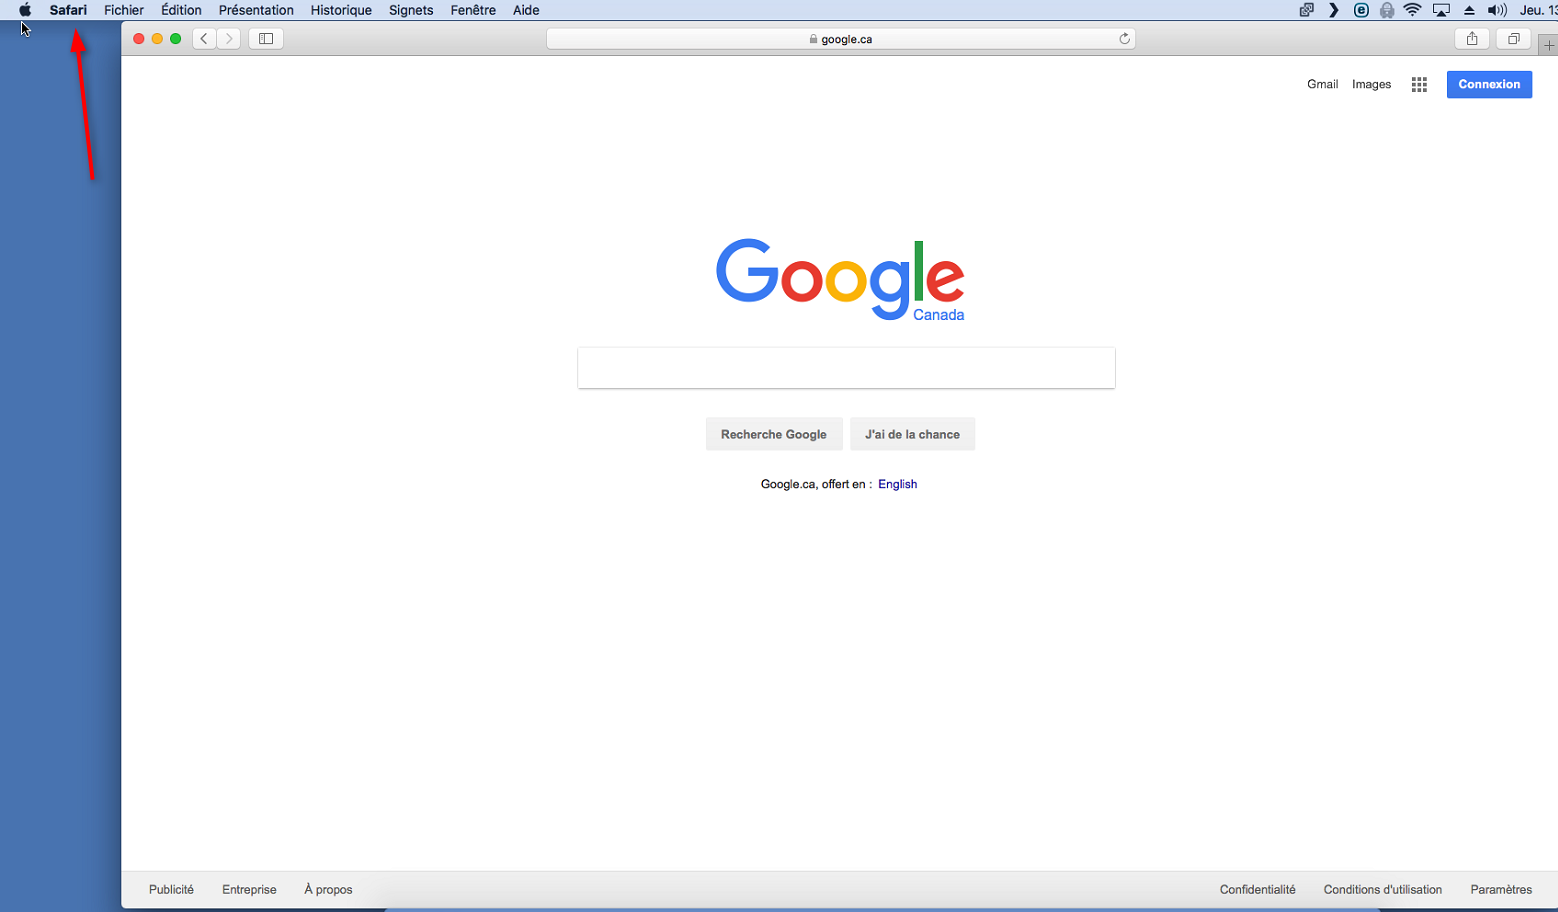
Task: Open the À propos footer link
Action: tap(328, 889)
